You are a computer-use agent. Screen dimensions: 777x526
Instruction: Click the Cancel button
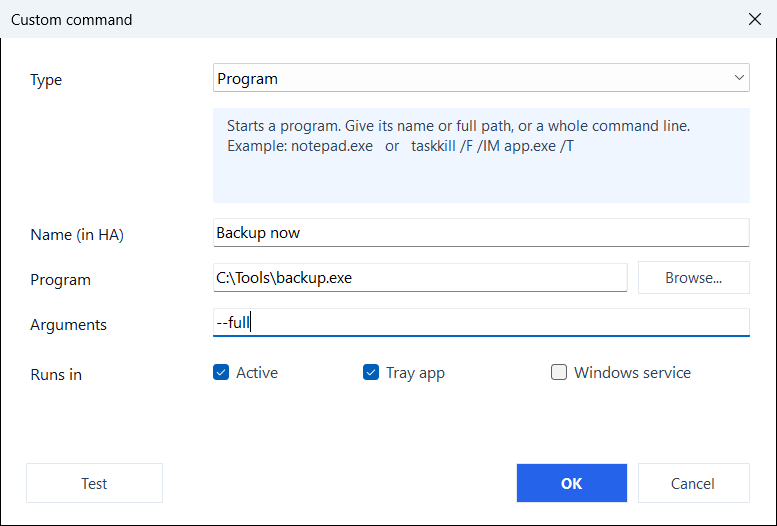click(x=694, y=483)
